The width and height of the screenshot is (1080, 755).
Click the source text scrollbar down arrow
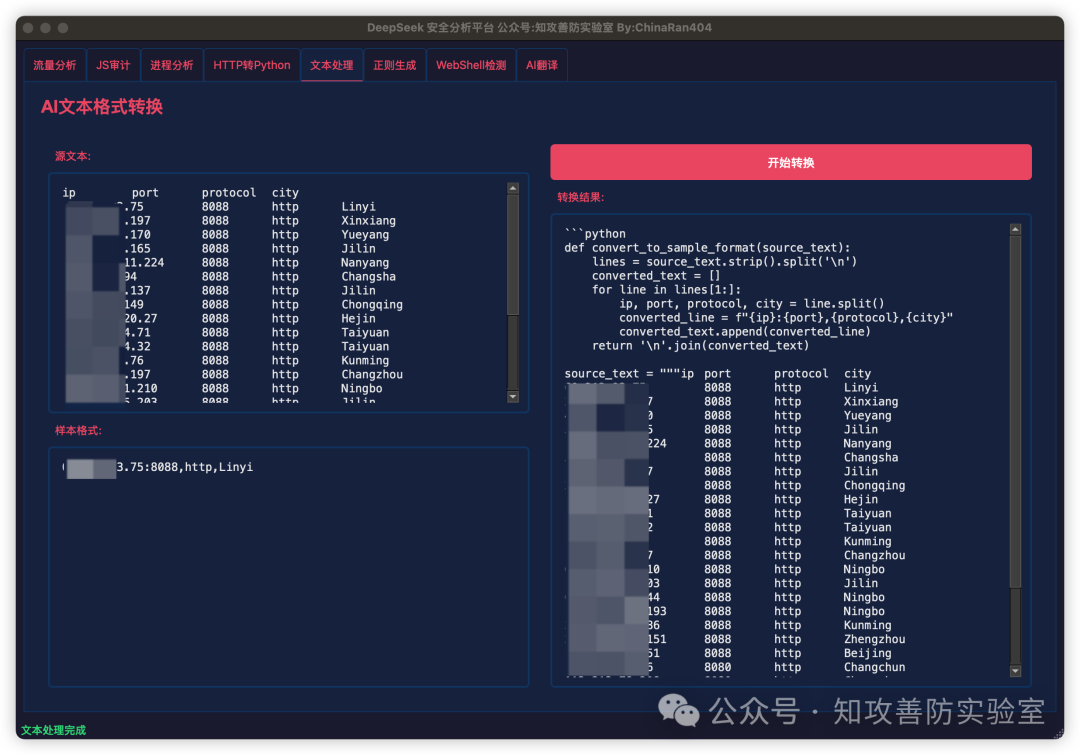(x=513, y=397)
